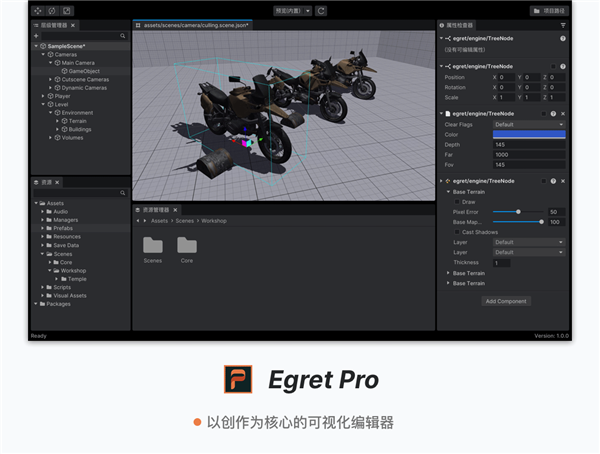Image resolution: width=600 pixels, height=454 pixels.
Task: Select the scale transform tool in top toolbar
Action: point(67,11)
